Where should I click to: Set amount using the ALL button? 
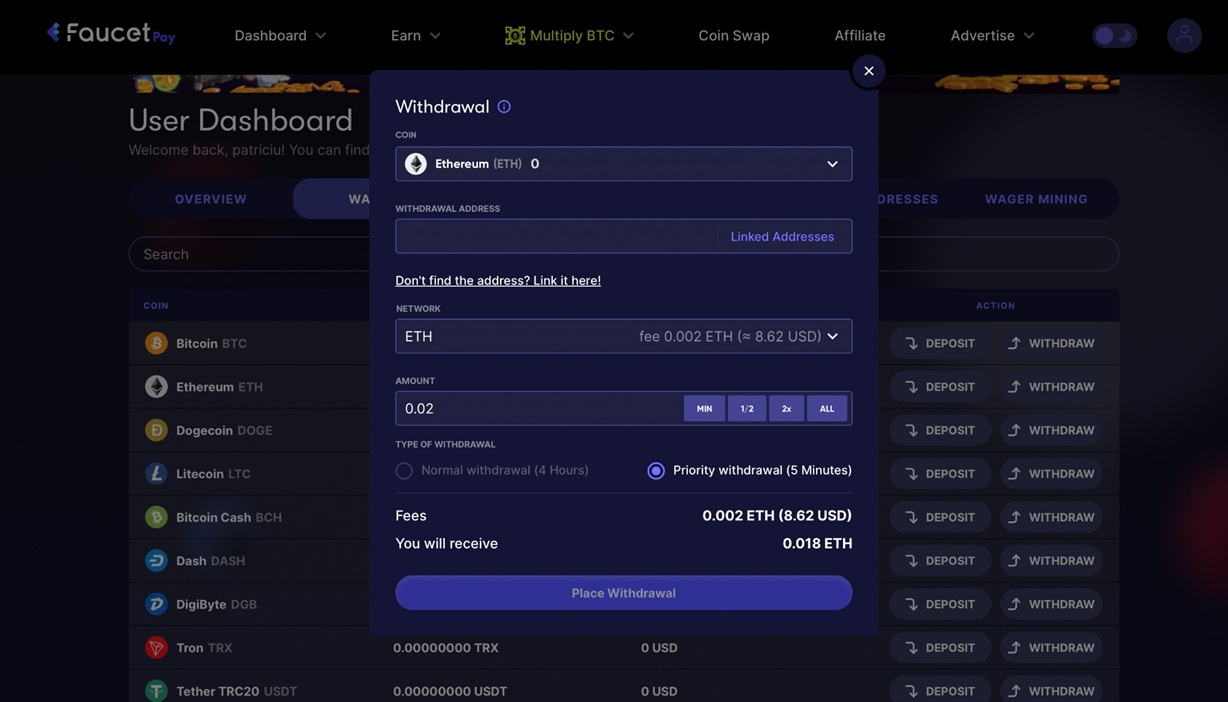click(x=826, y=409)
